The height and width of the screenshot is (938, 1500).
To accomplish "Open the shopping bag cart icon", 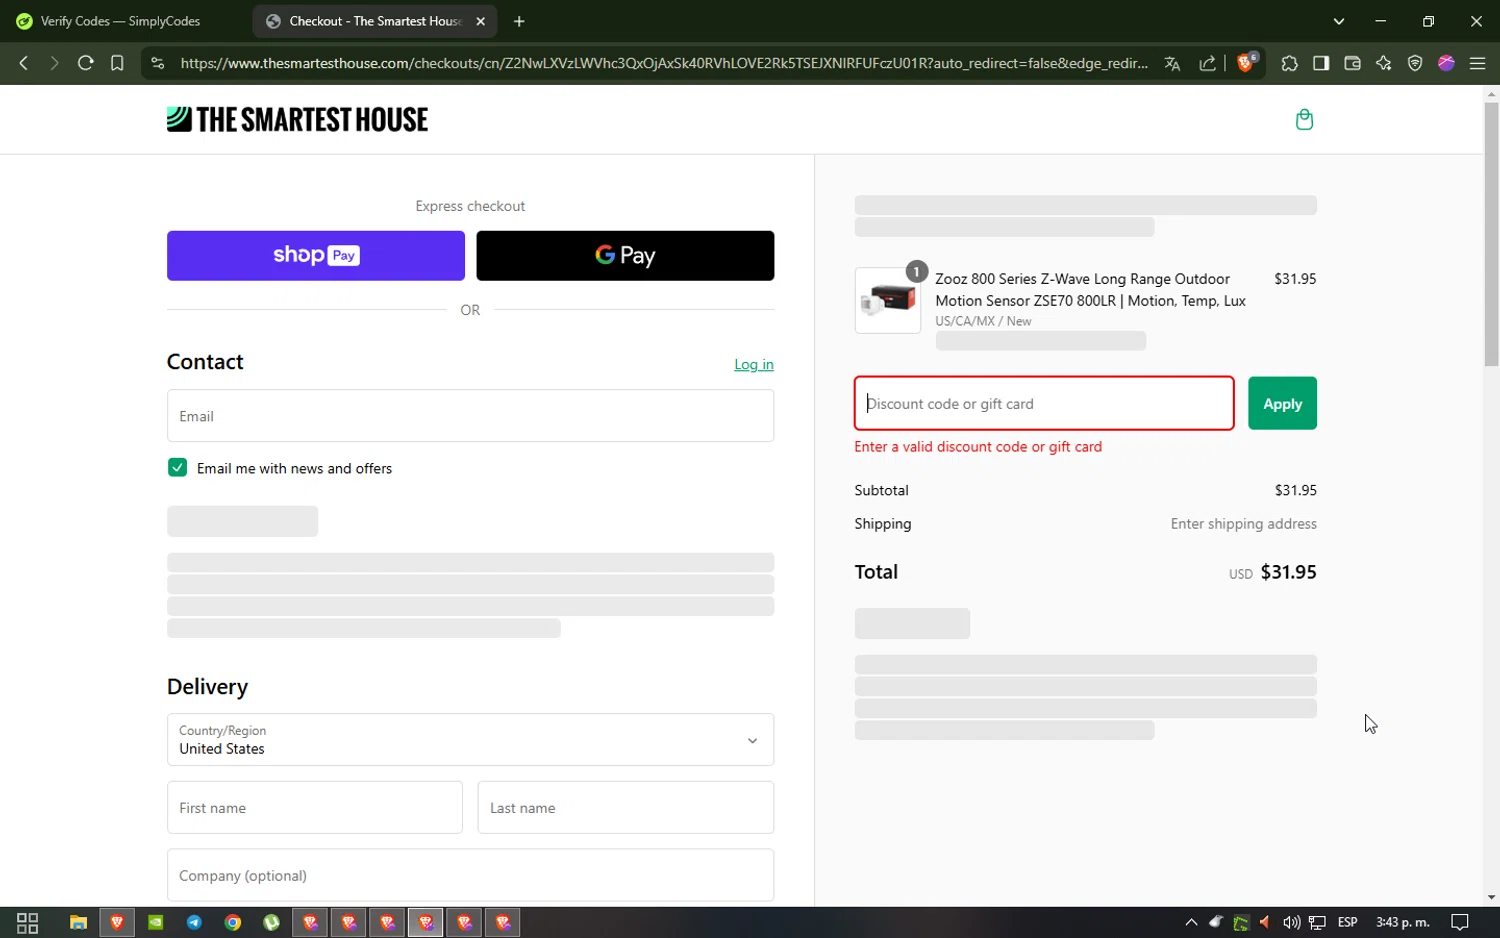I will (1304, 120).
